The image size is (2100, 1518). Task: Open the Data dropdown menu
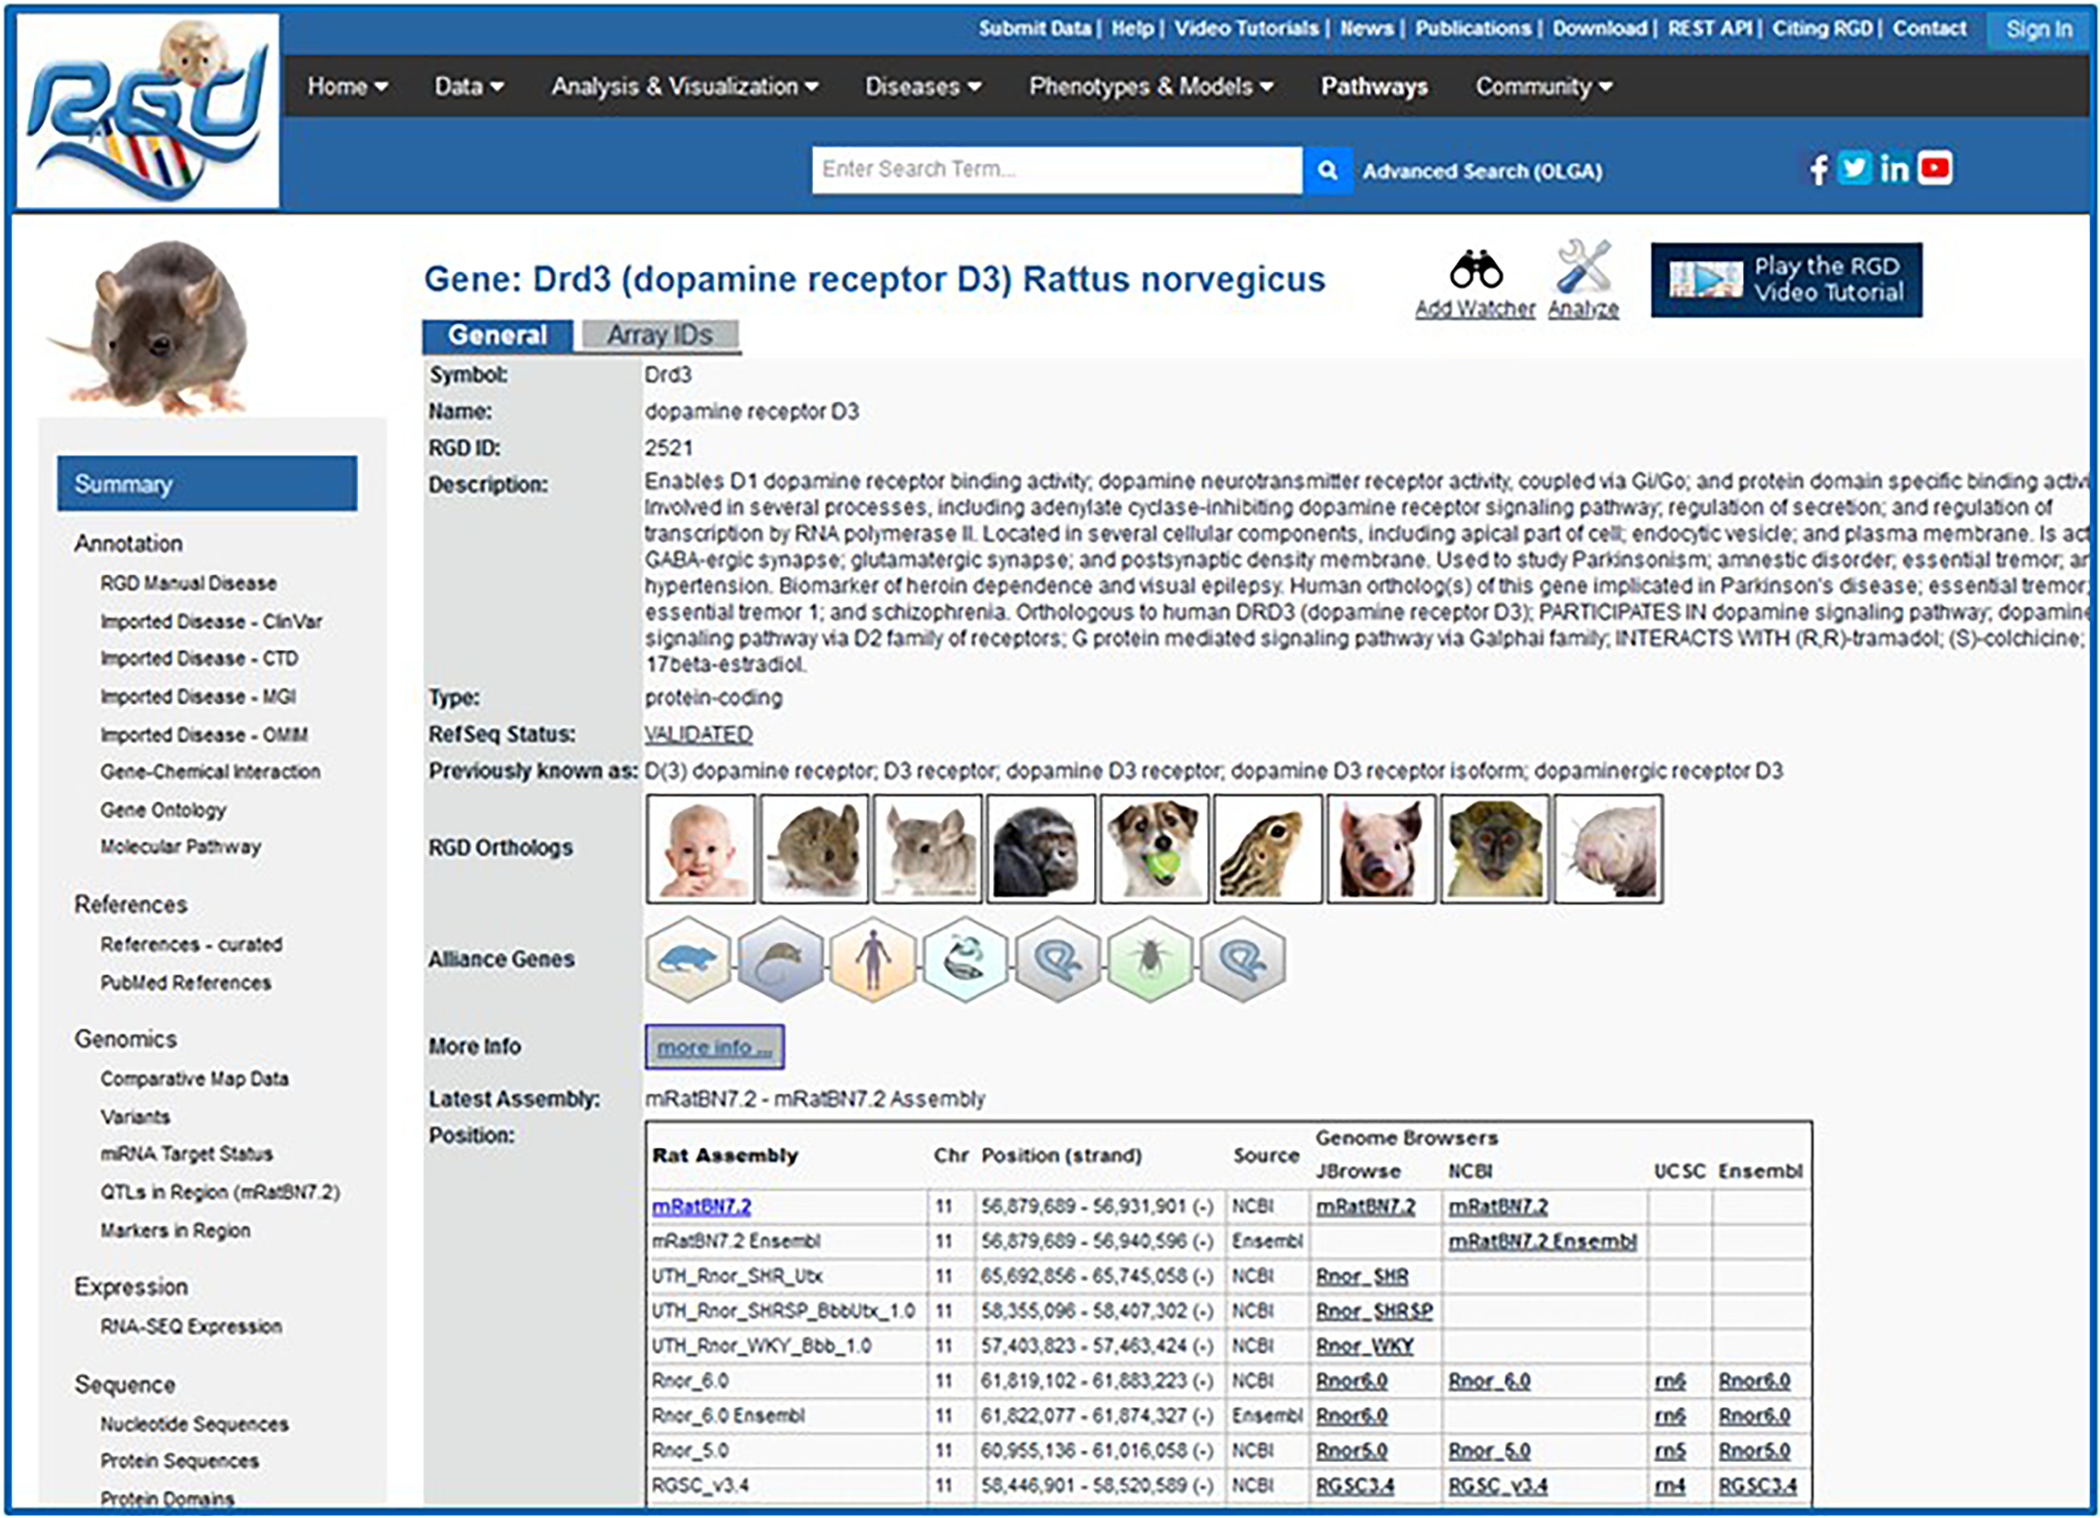(x=468, y=87)
